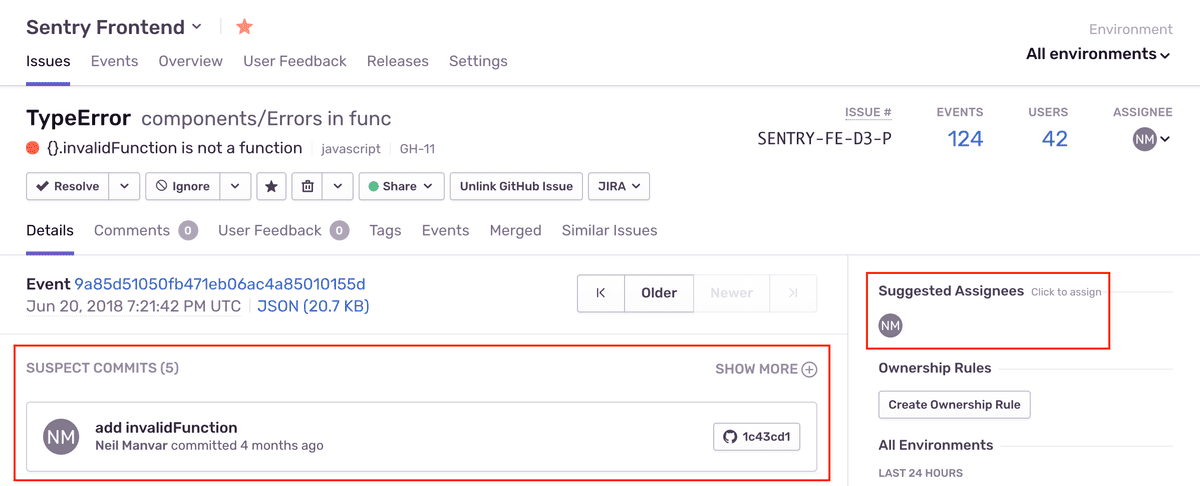The image size is (1200, 486).
Task: Open the JIRA dropdown
Action: [x=619, y=186]
